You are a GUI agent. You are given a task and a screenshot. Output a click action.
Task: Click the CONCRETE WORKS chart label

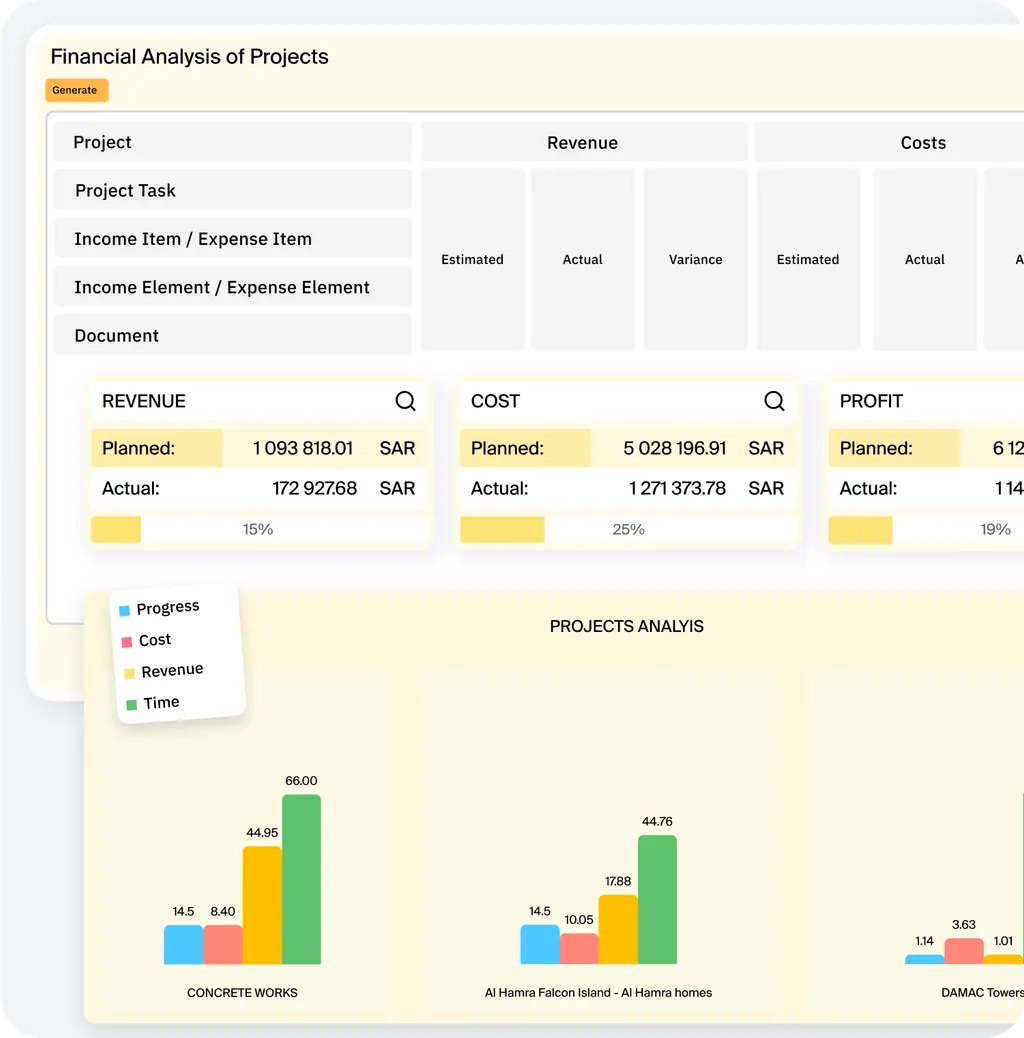(x=242, y=992)
